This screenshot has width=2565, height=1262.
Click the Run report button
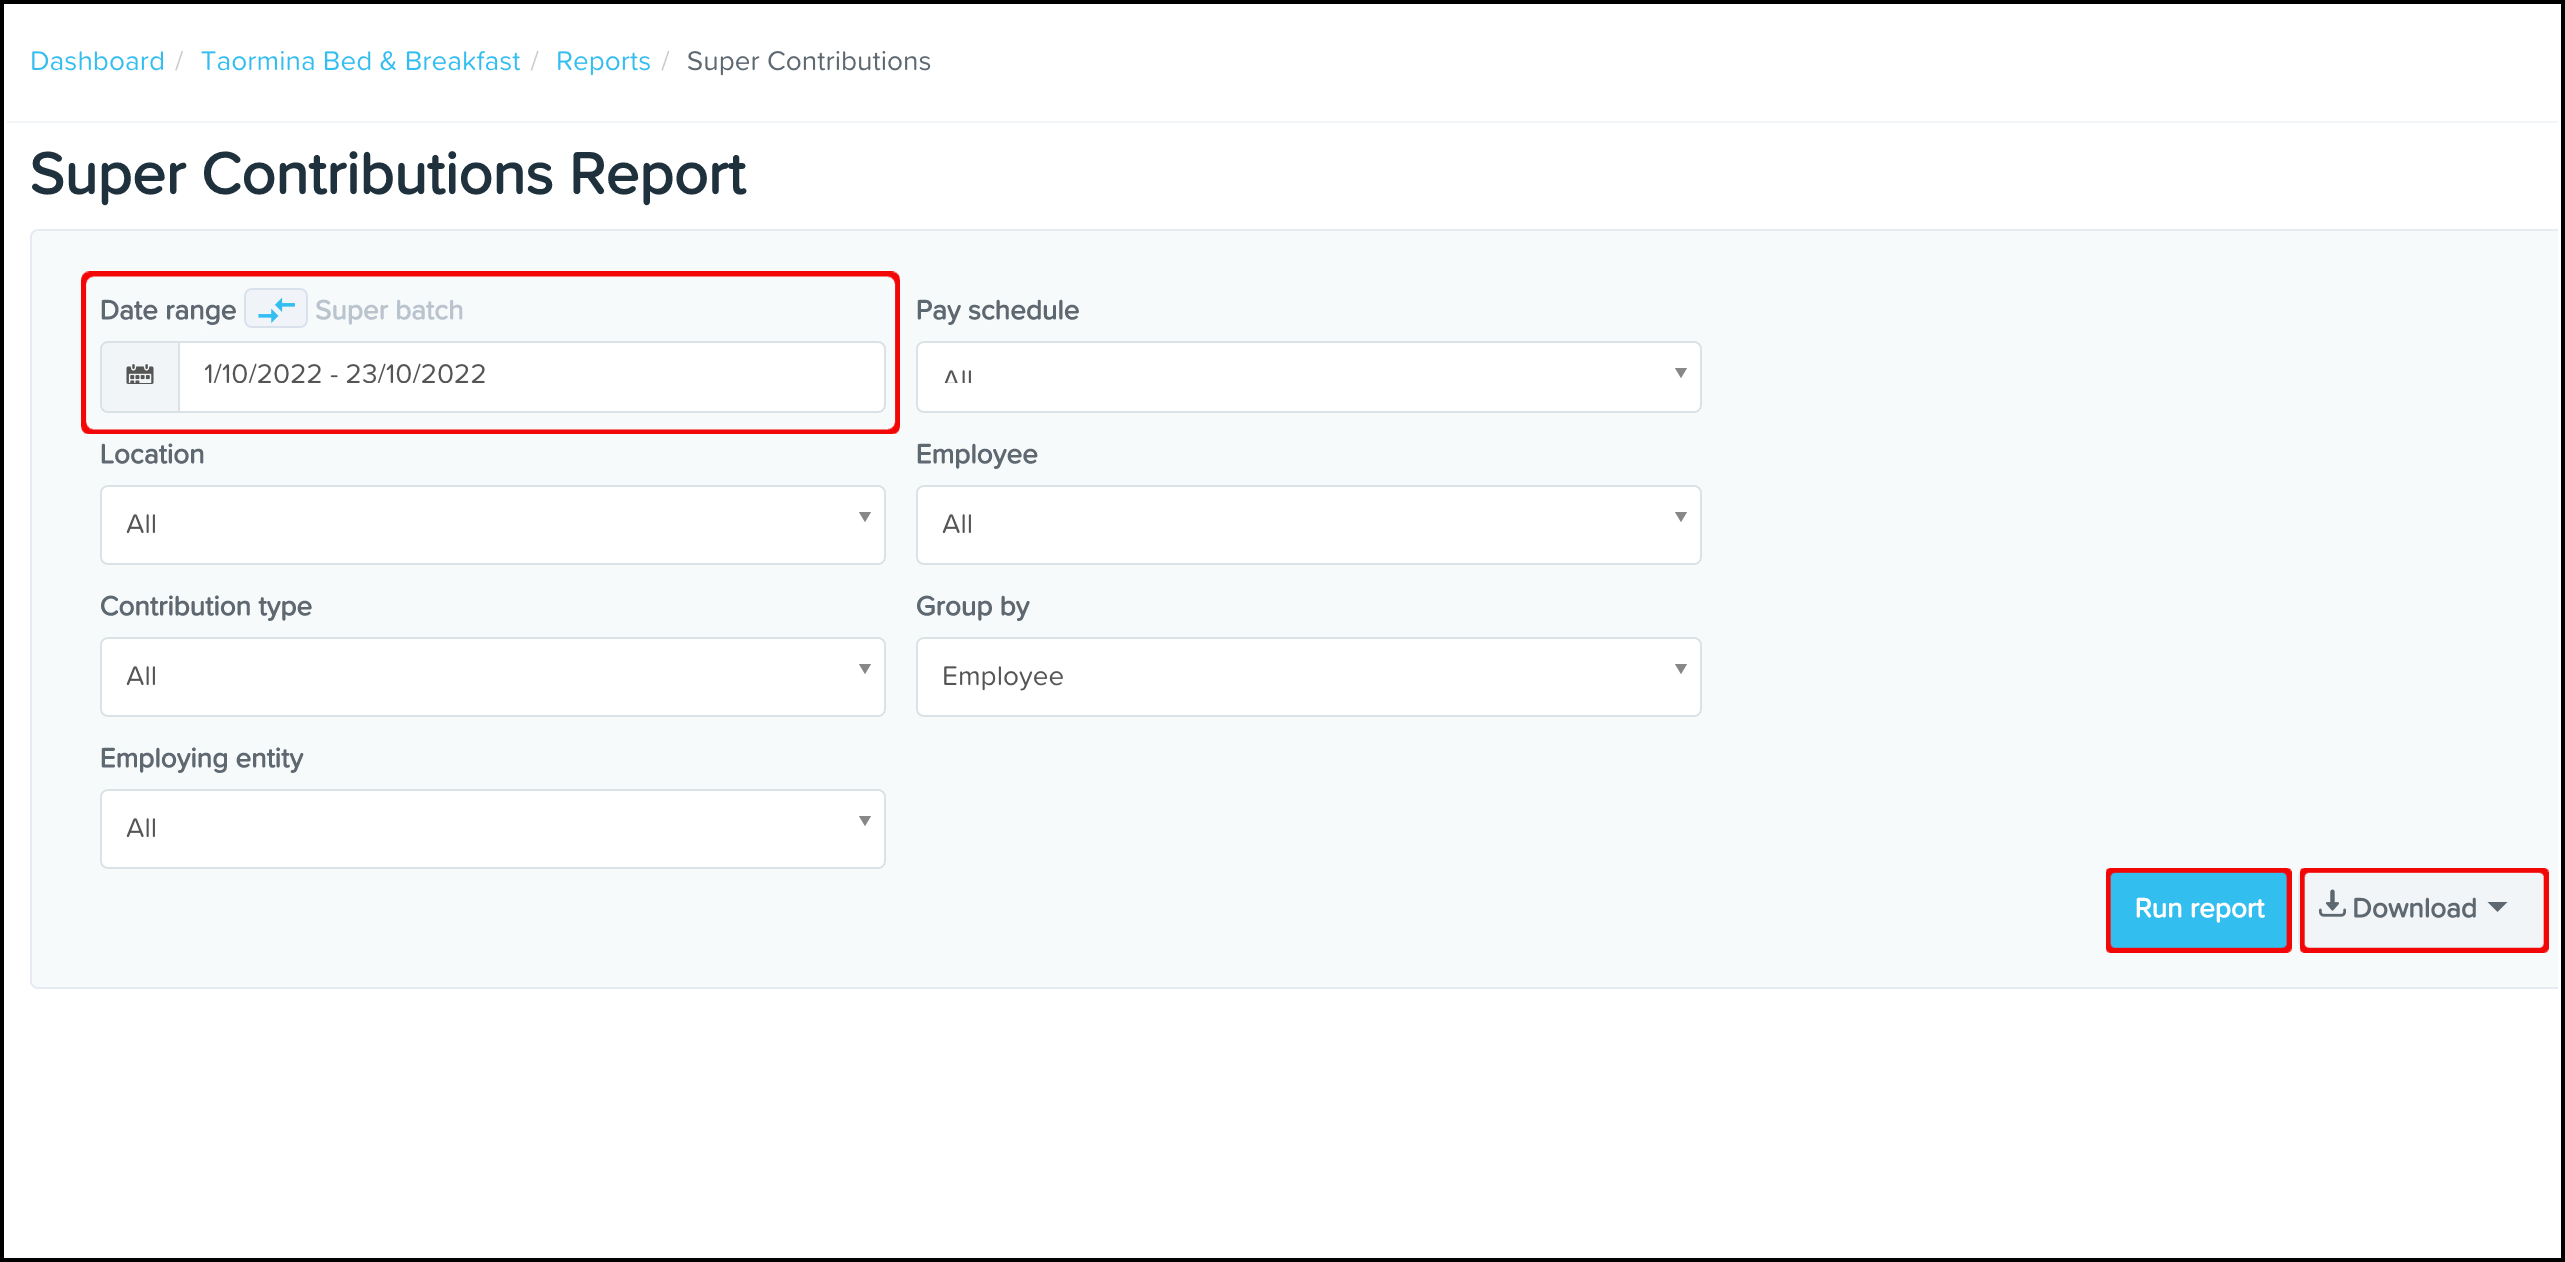2198,909
